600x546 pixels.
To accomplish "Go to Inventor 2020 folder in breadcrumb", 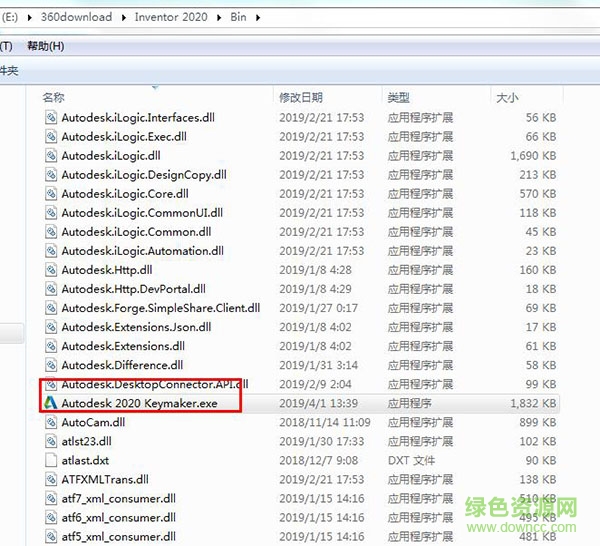I will pos(171,17).
